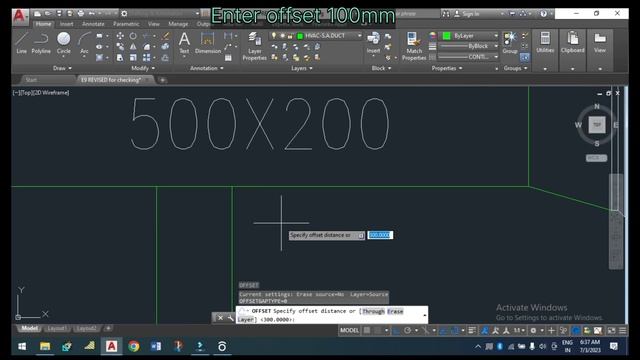Toggle polar tracking in status bar
The width and height of the screenshot is (640, 360).
click(x=407, y=330)
